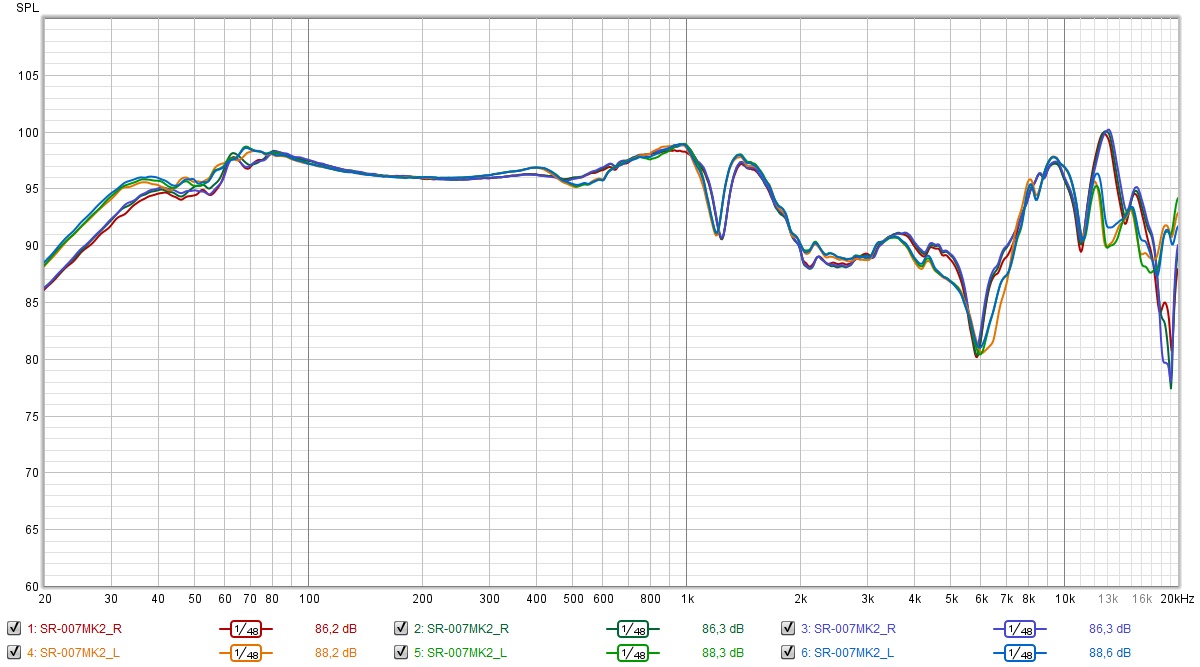Click the dark green 1/48 smoothing icon for trace 2

coord(632,629)
